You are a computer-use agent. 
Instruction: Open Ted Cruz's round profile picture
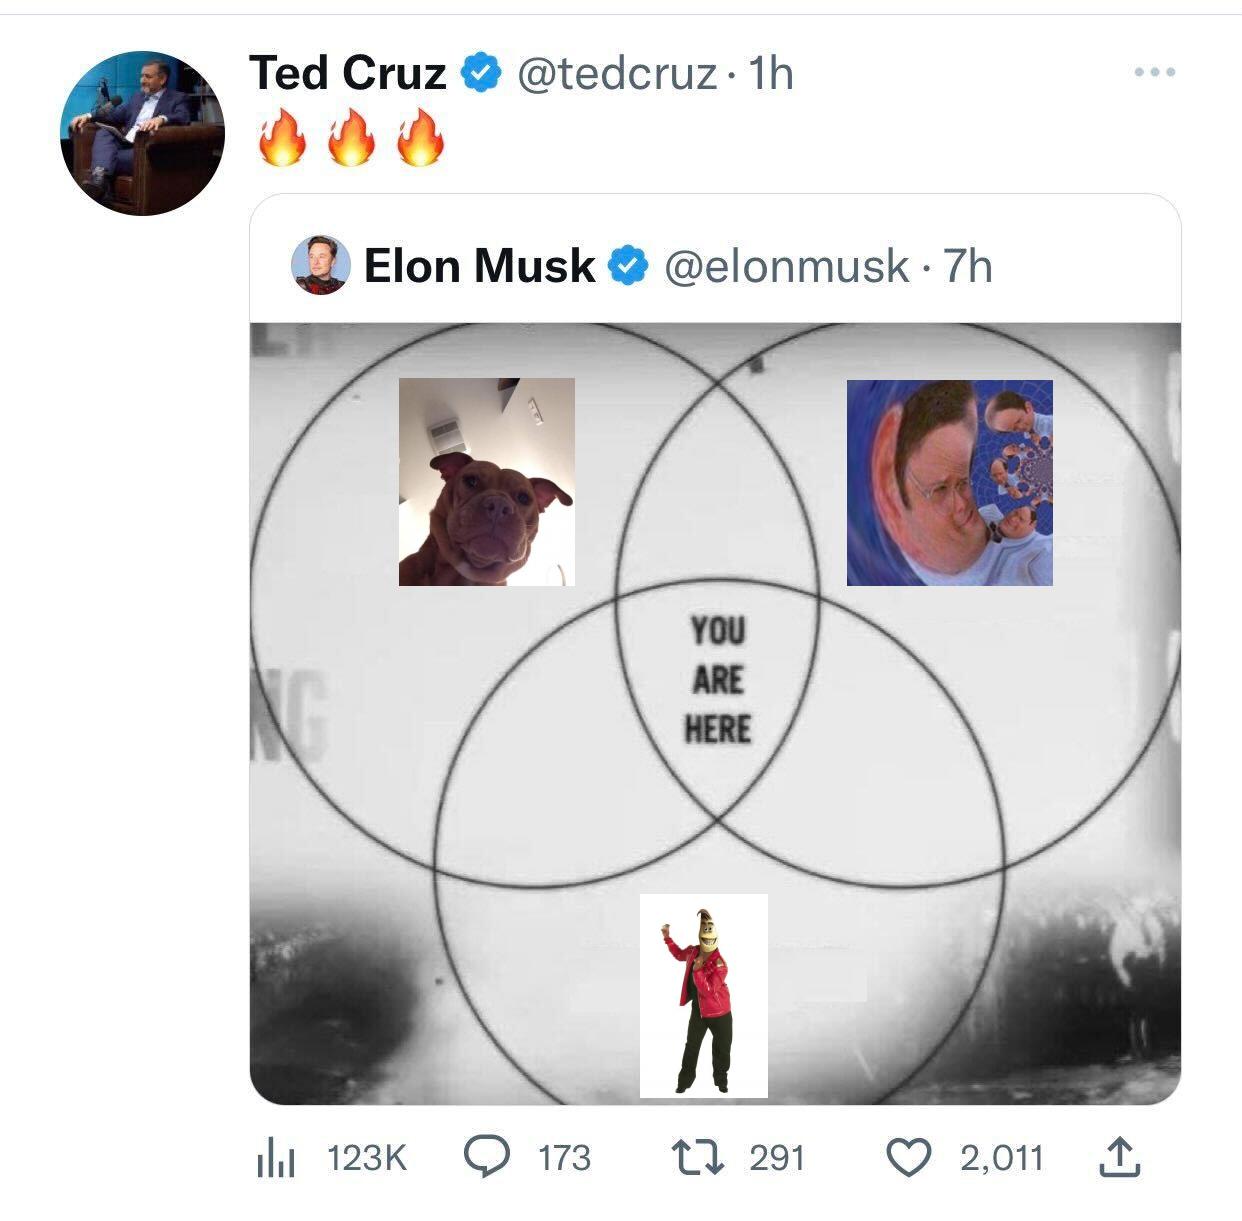pos(142,134)
